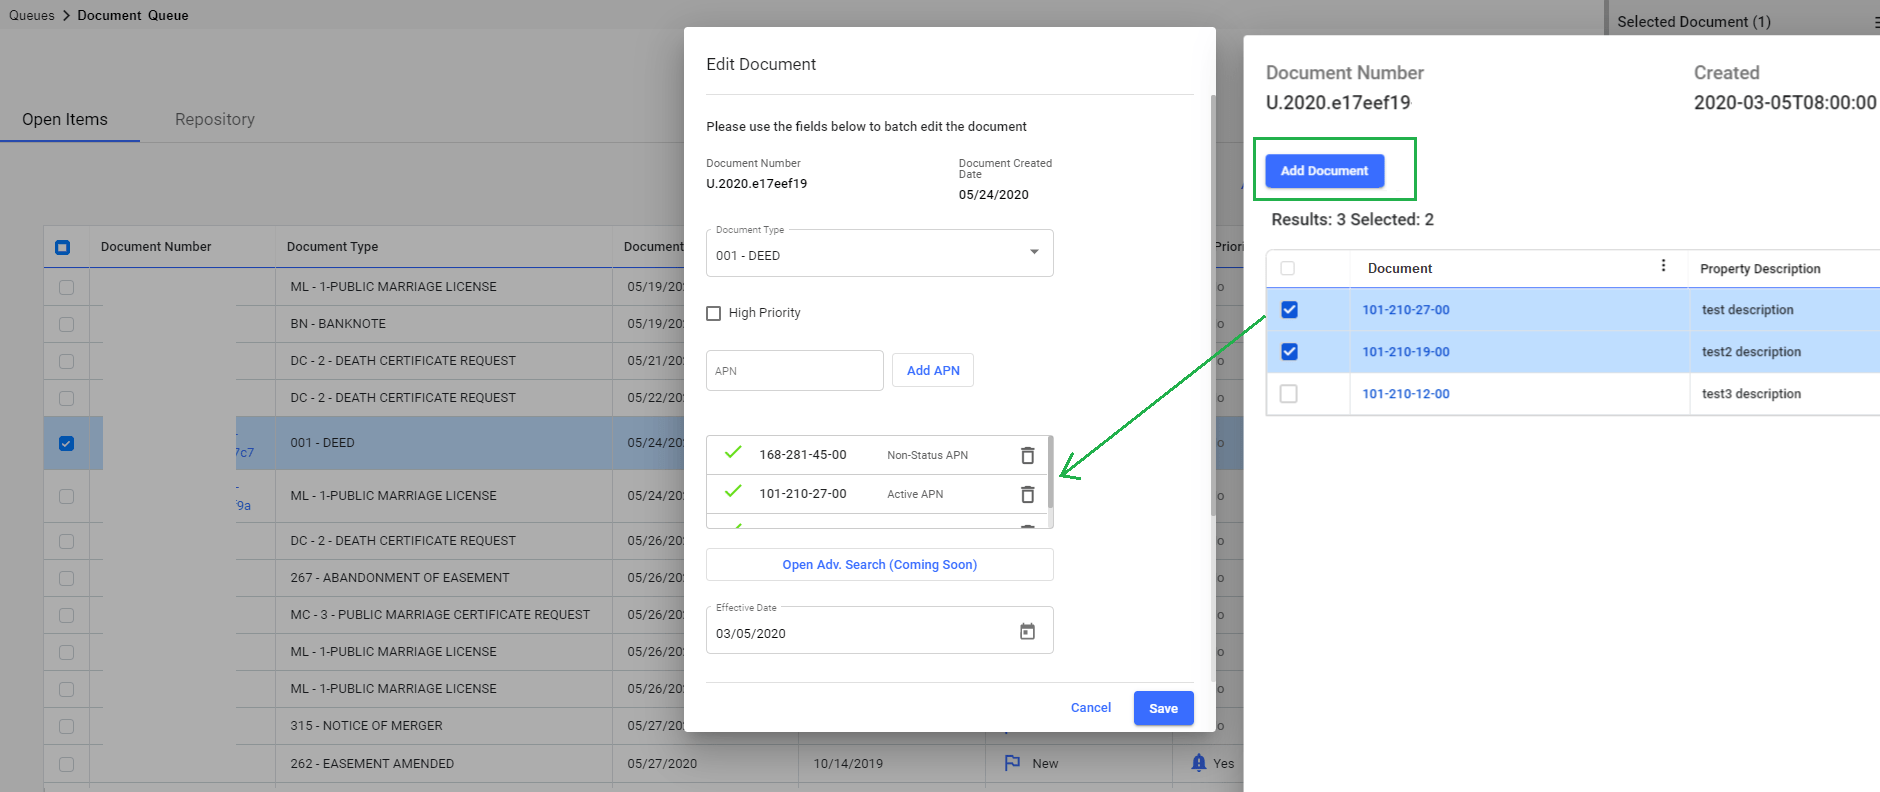
Task: Uncheck the 101-210-27-00 row checkbox
Action: [1289, 310]
